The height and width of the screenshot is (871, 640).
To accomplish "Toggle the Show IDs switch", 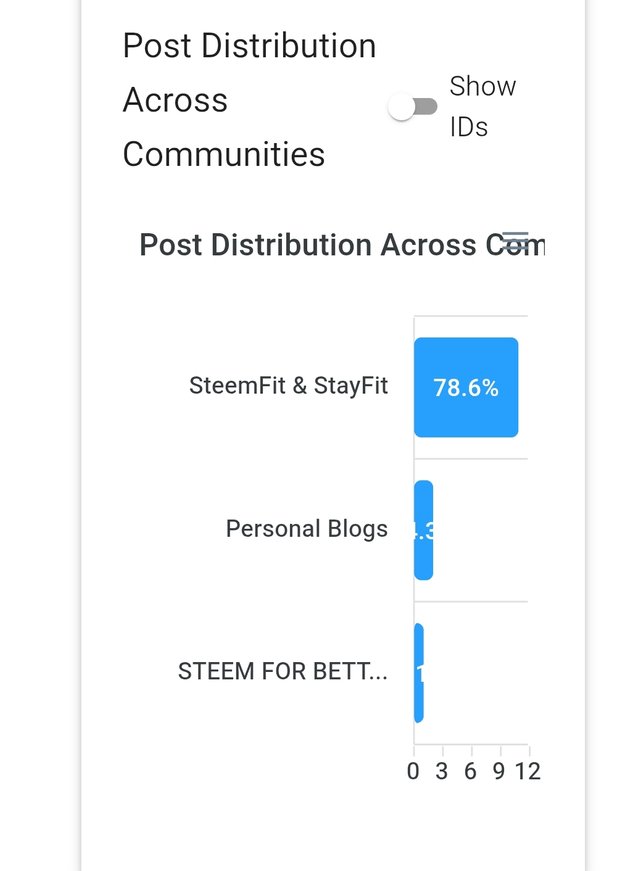I will (413, 107).
